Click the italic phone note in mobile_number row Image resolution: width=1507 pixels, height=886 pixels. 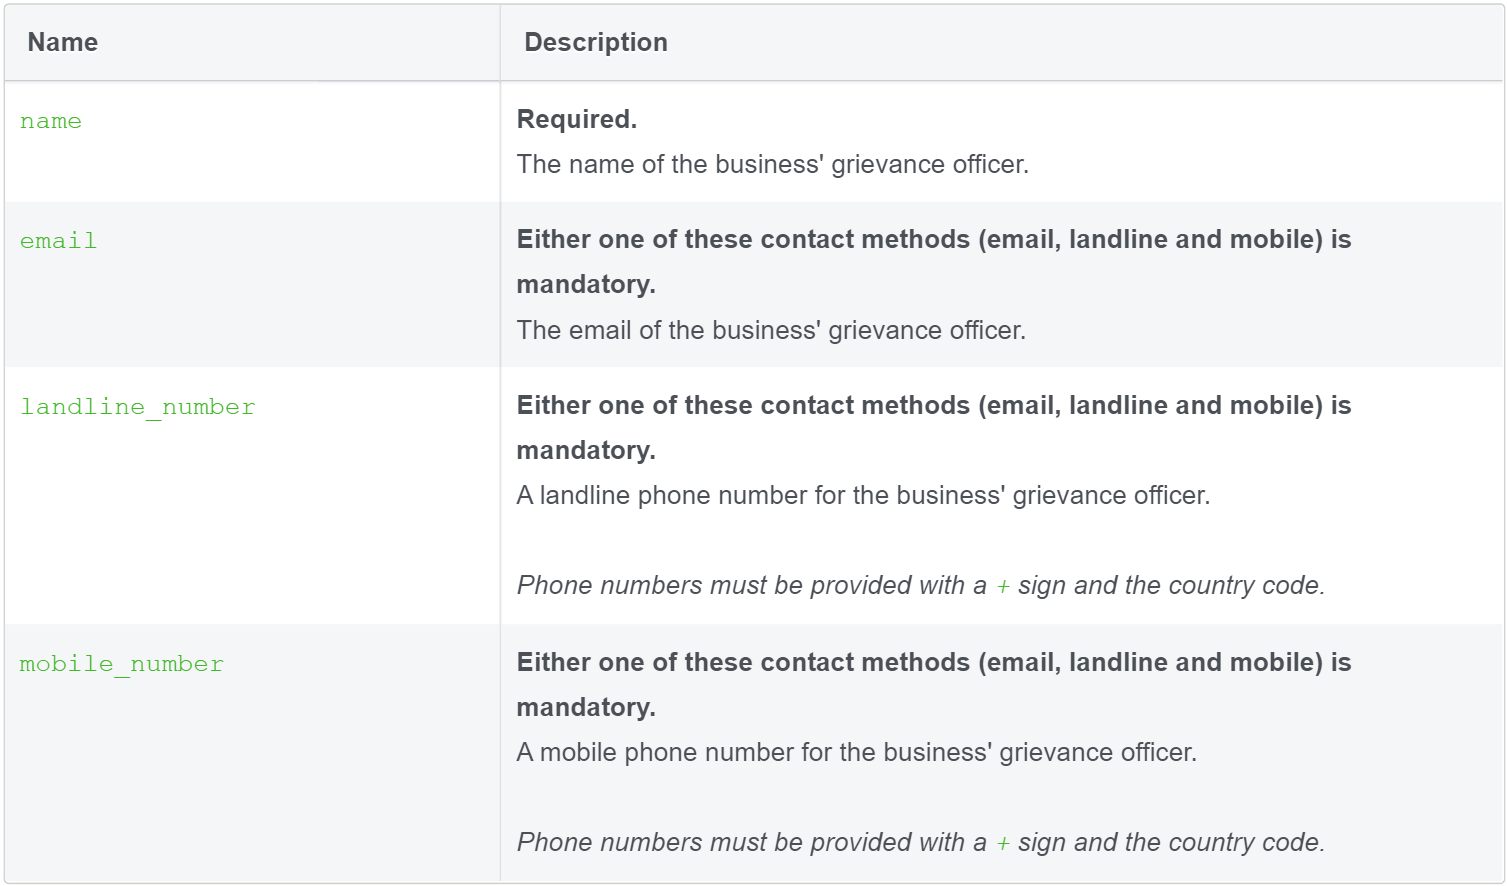[921, 842]
